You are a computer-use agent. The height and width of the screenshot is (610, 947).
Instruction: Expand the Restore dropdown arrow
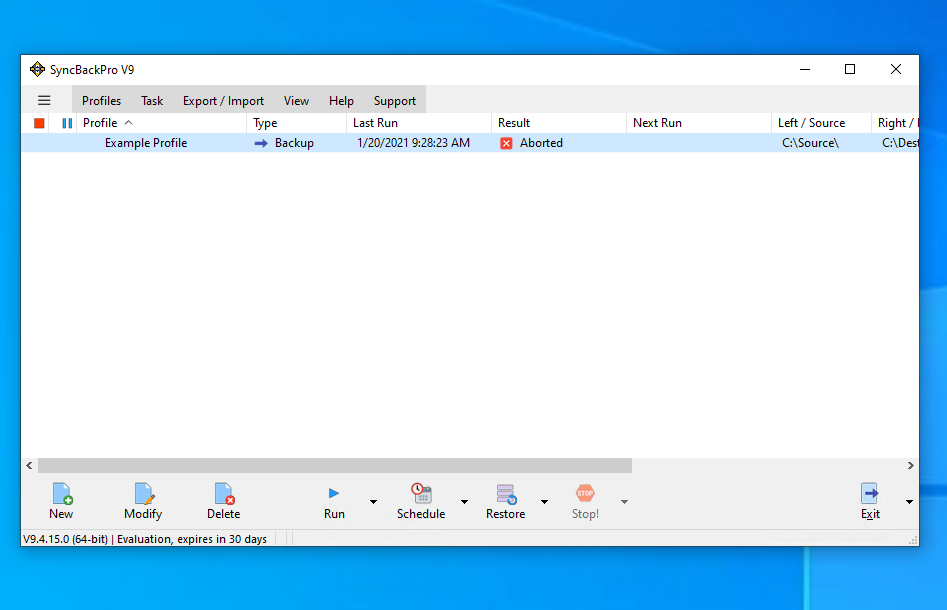pos(544,502)
